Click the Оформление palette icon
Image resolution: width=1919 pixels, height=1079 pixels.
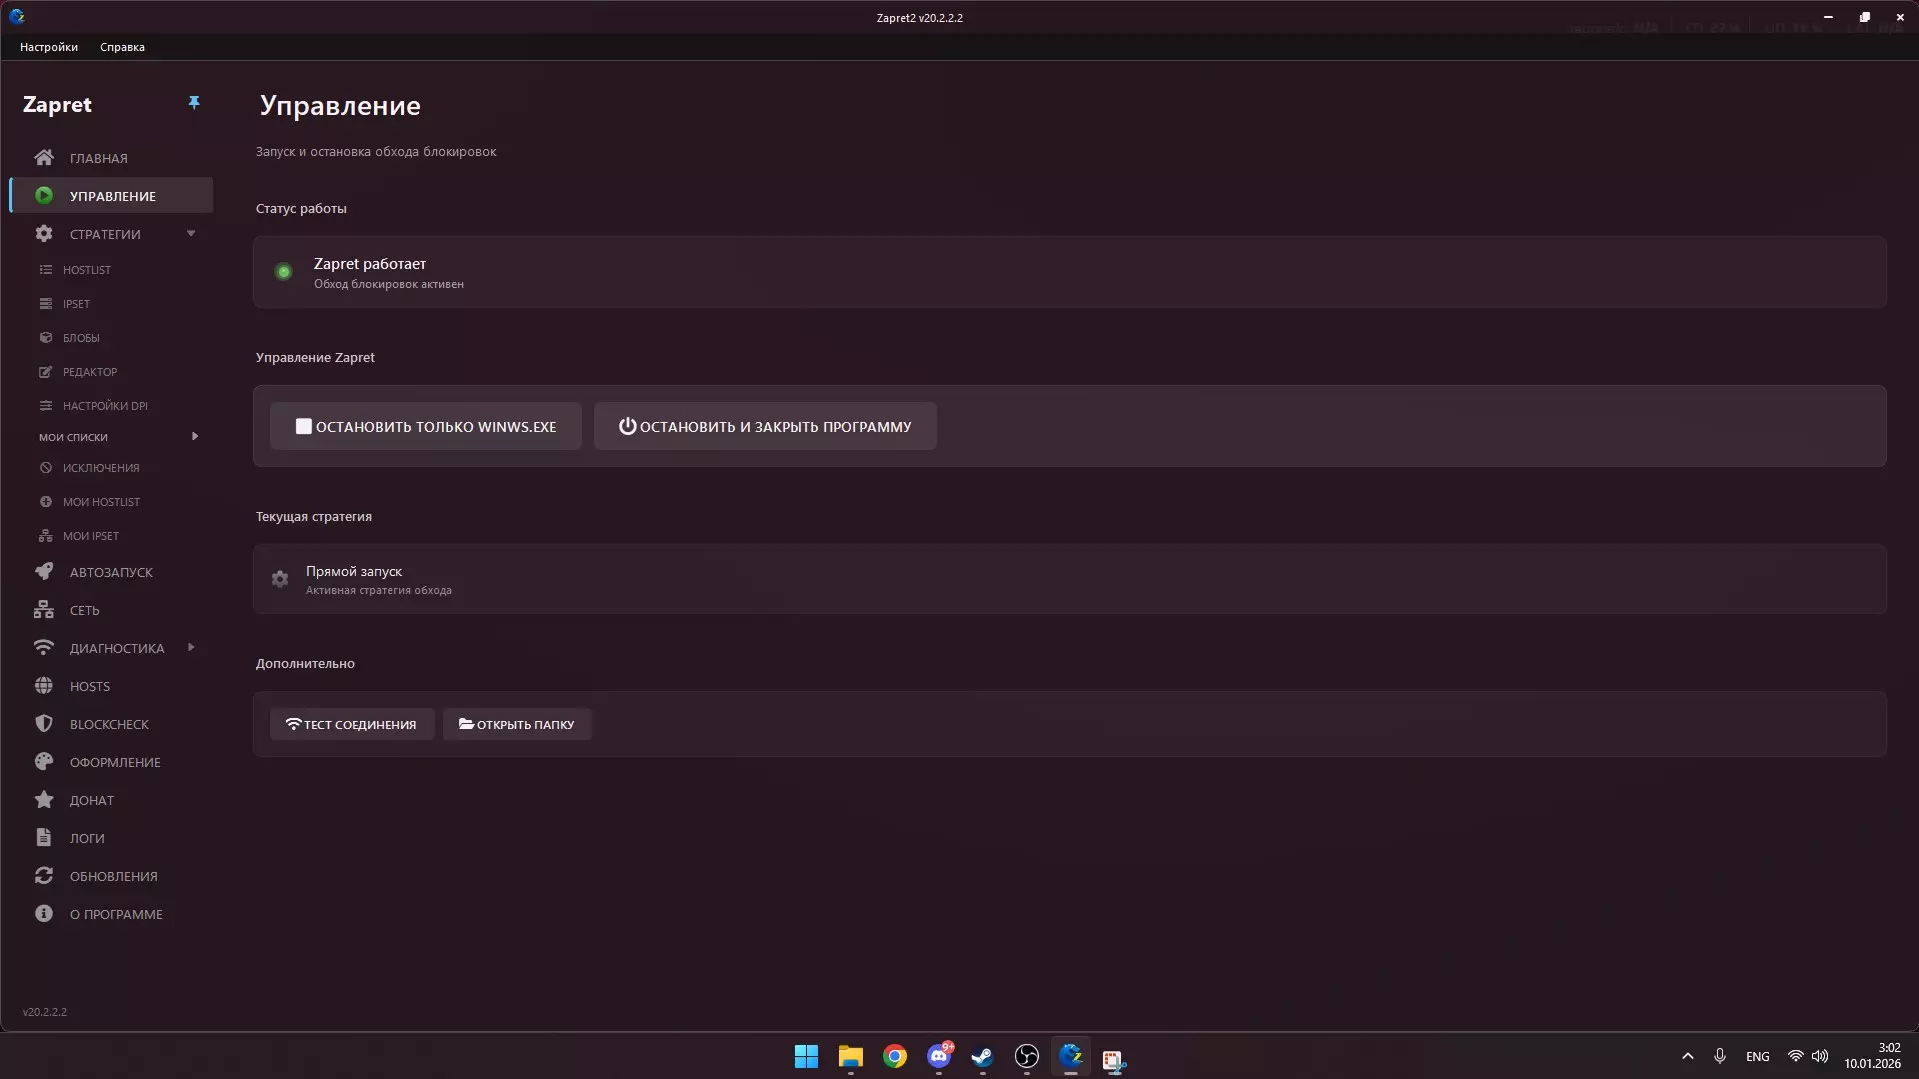point(44,762)
